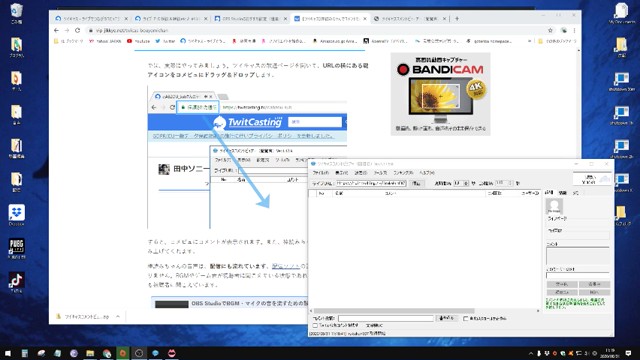Open Chrome from the Windows taskbar
The height and width of the screenshot is (360, 640).
click(107, 353)
